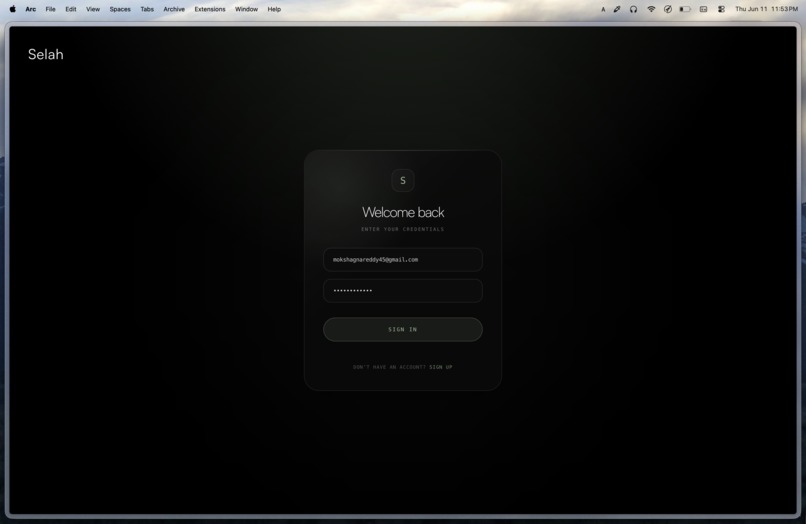
Task: Open the Window menu
Action: [247, 9]
